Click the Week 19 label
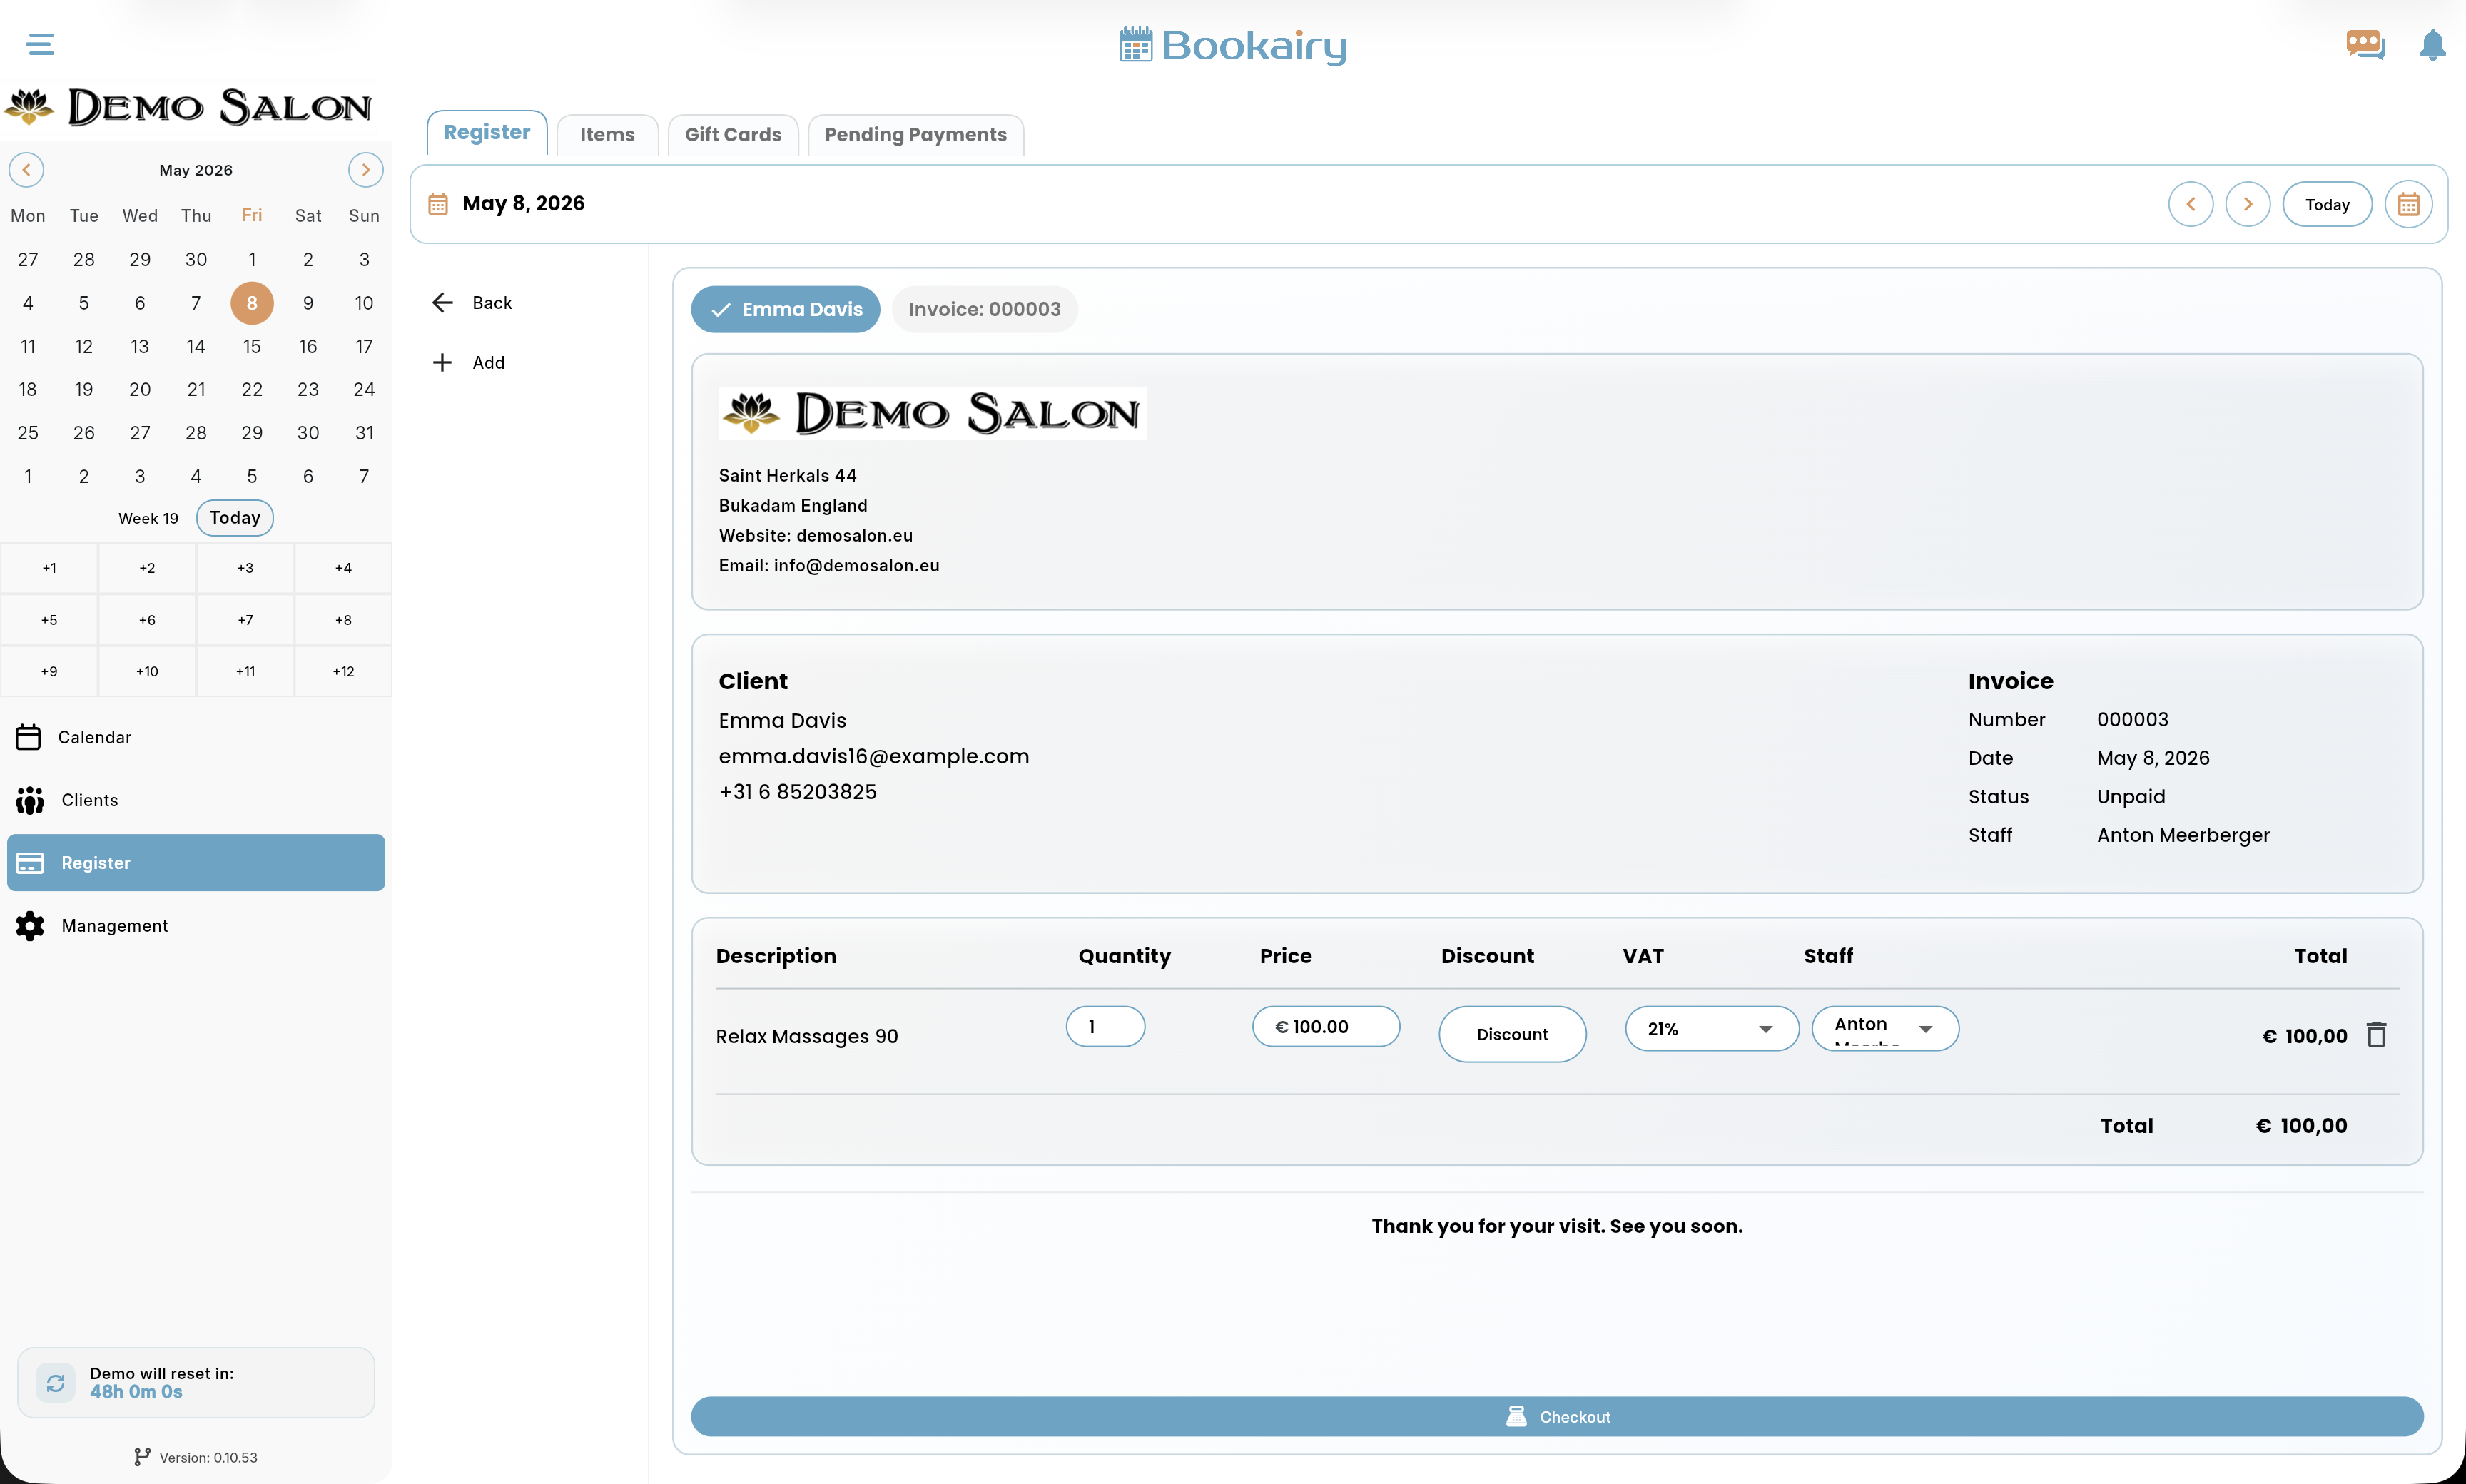 [x=148, y=518]
